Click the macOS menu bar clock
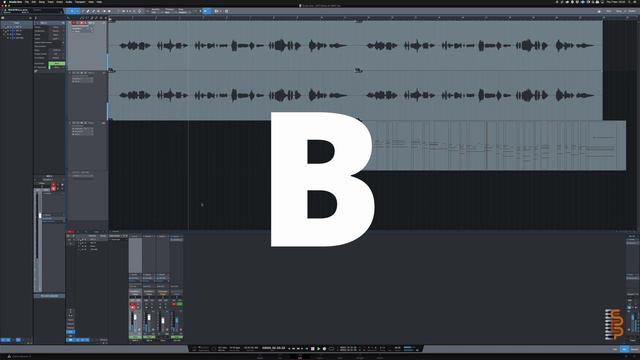The image size is (640, 360). [x=616, y=2]
